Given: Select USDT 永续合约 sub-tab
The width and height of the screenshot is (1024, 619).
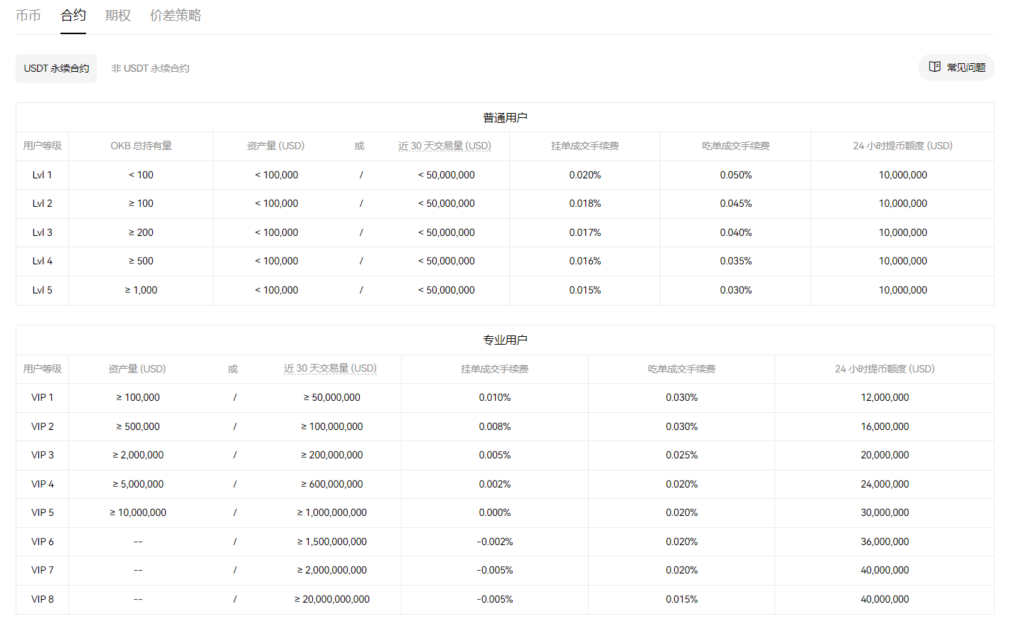Looking at the screenshot, I should point(56,69).
